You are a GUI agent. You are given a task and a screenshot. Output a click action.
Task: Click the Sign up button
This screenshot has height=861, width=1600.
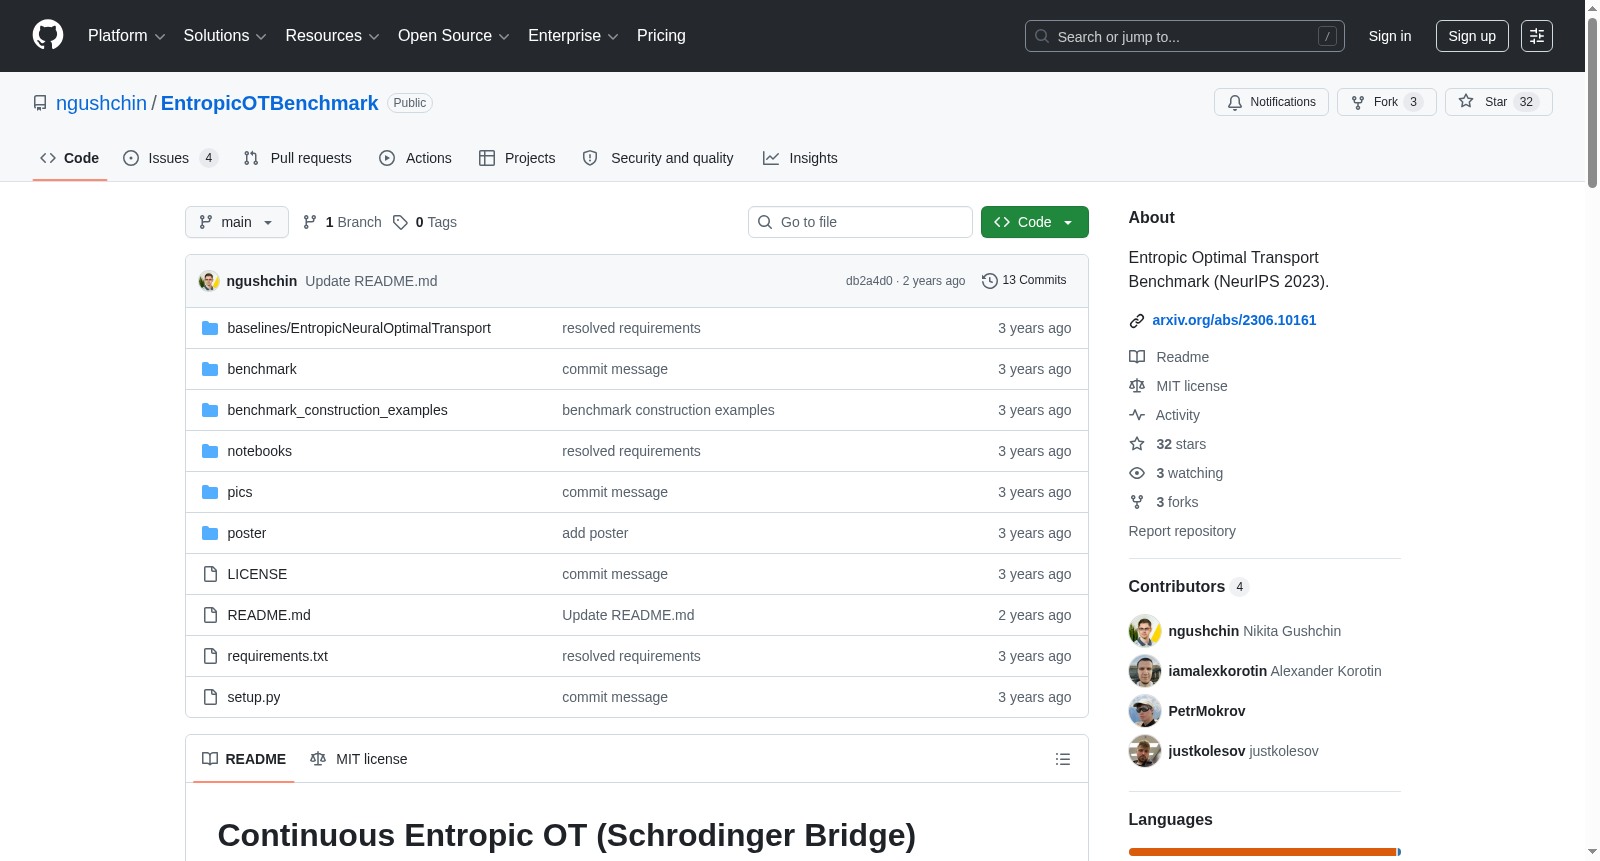pos(1472,36)
